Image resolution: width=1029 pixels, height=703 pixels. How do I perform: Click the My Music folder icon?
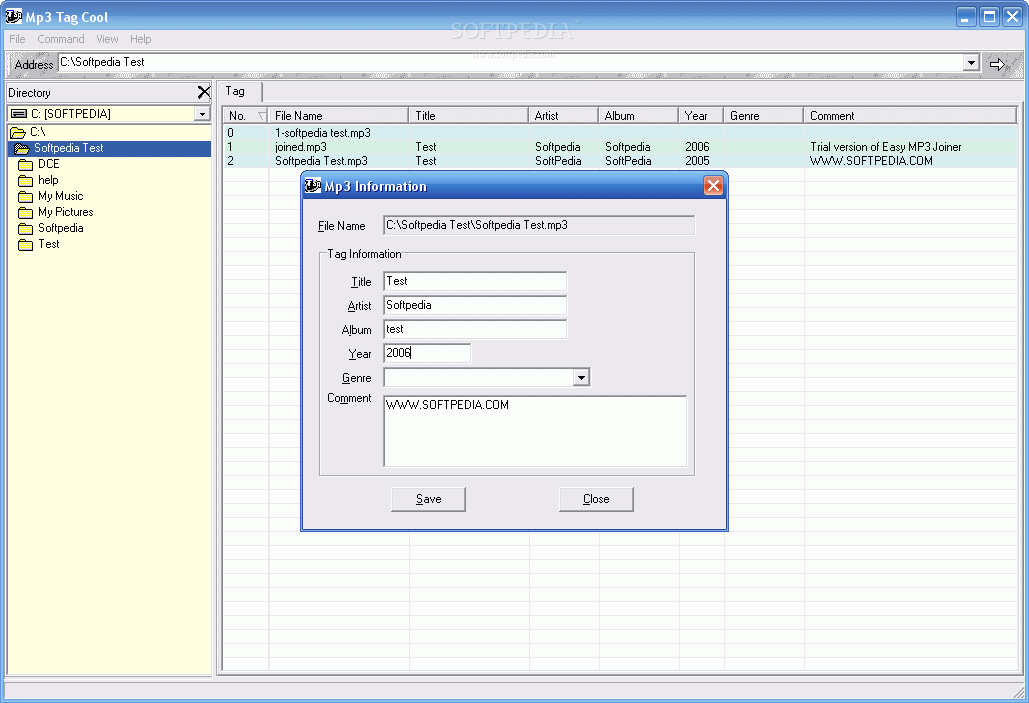pyautogui.click(x=26, y=197)
